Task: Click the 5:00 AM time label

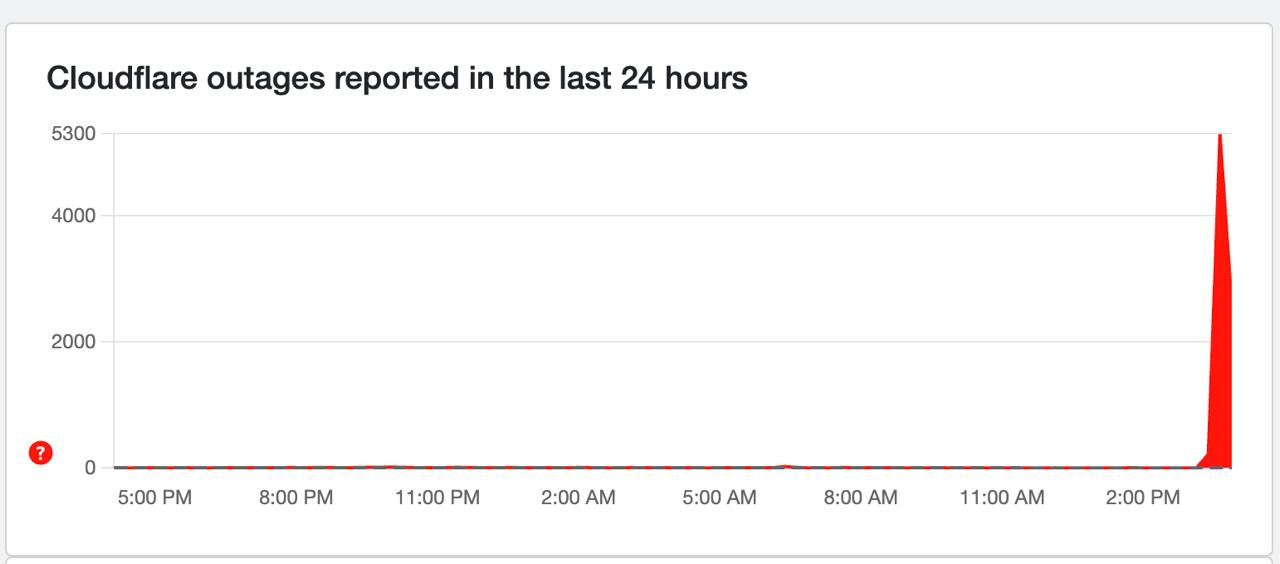Action: [719, 498]
